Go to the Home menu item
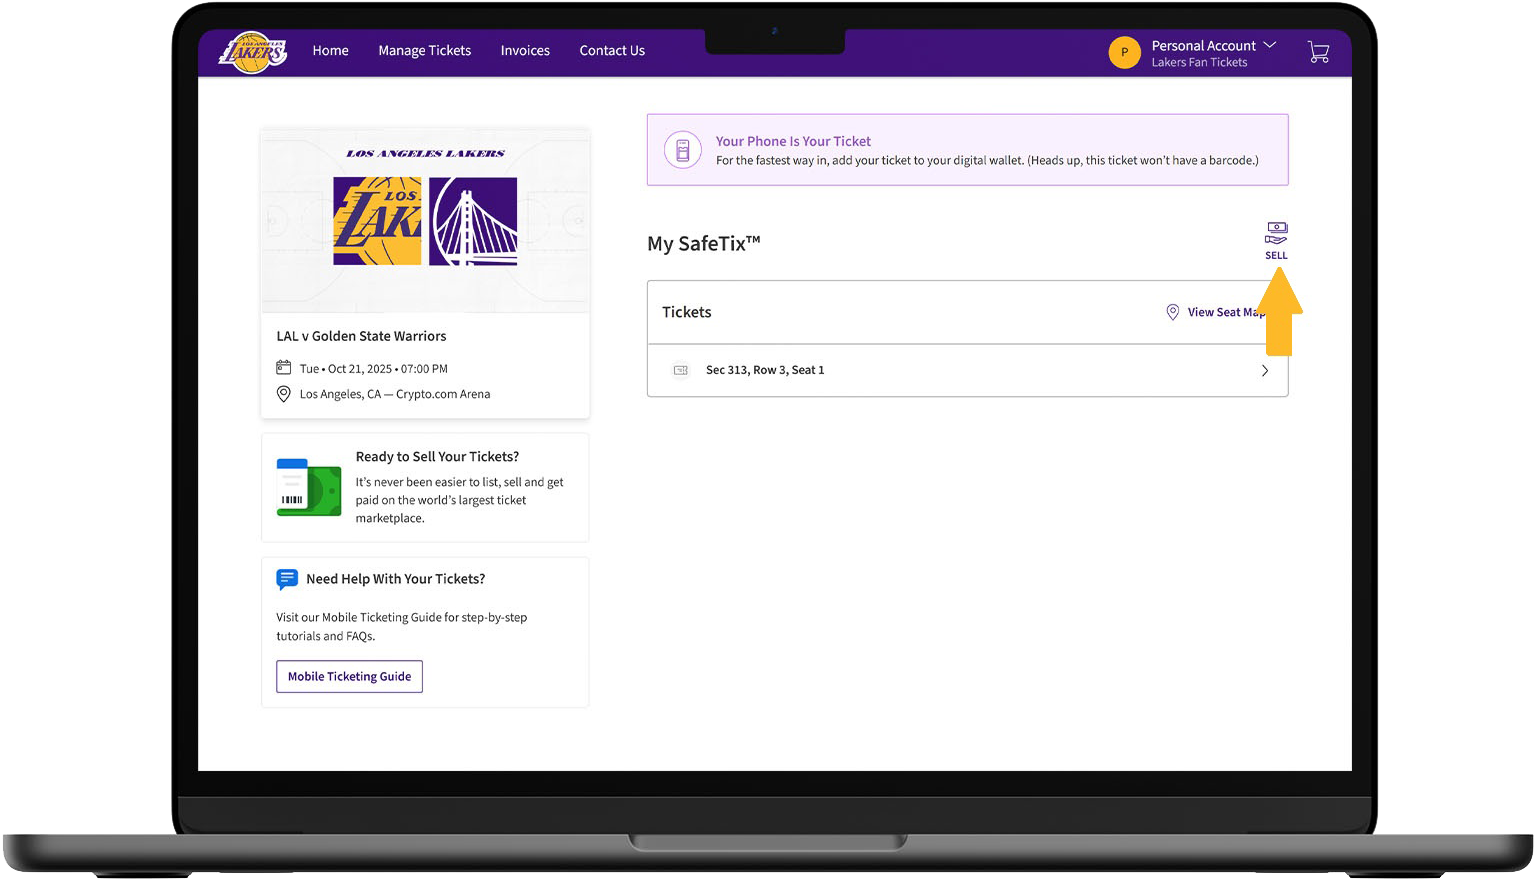1536x879 pixels. [330, 51]
